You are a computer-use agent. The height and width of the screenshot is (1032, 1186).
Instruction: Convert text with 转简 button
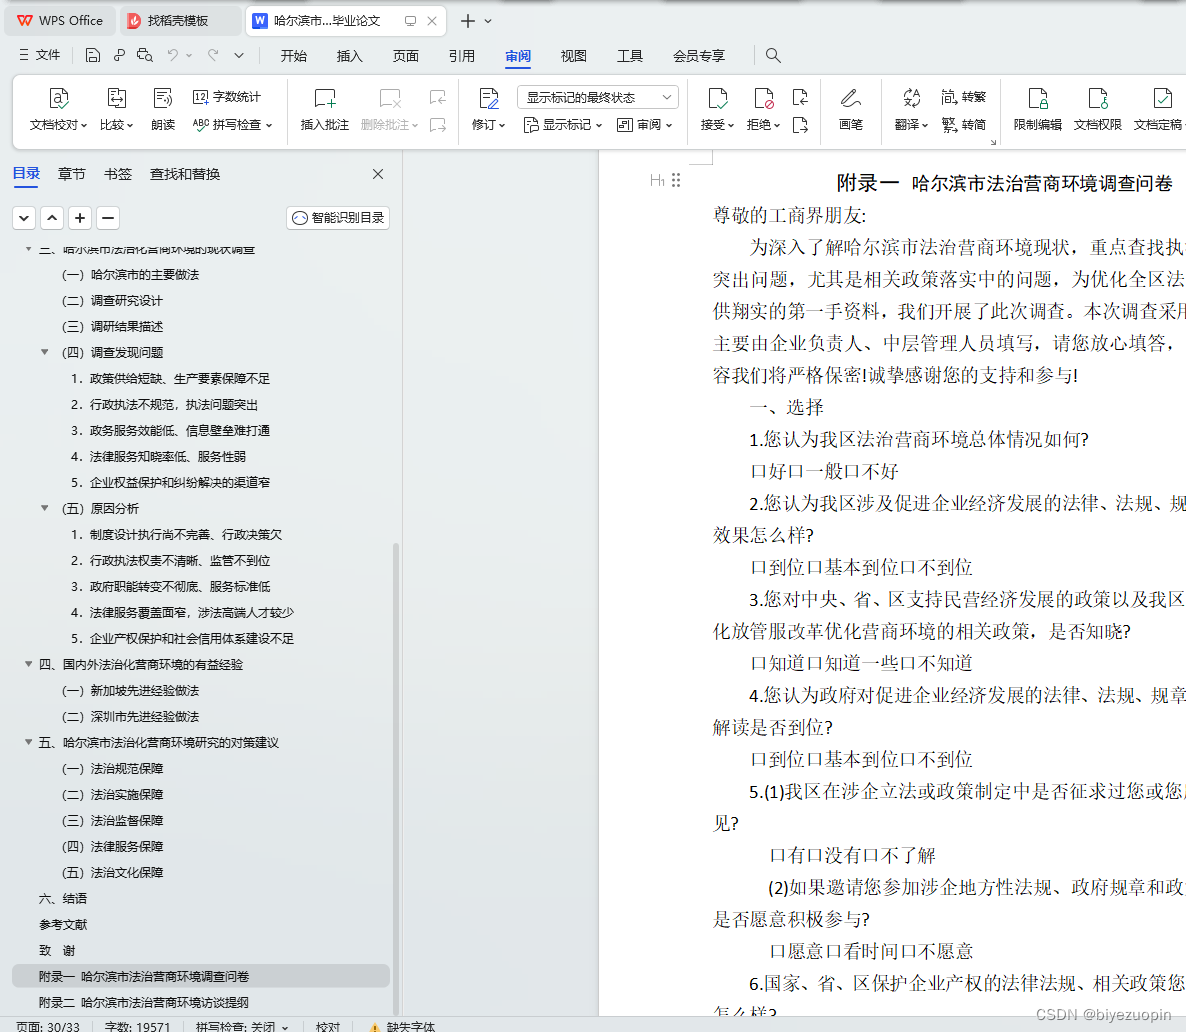[x=963, y=124]
